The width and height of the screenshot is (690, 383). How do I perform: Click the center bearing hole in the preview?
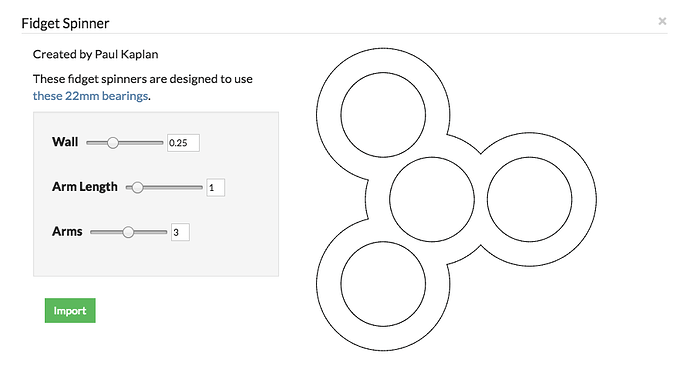tap(432, 199)
